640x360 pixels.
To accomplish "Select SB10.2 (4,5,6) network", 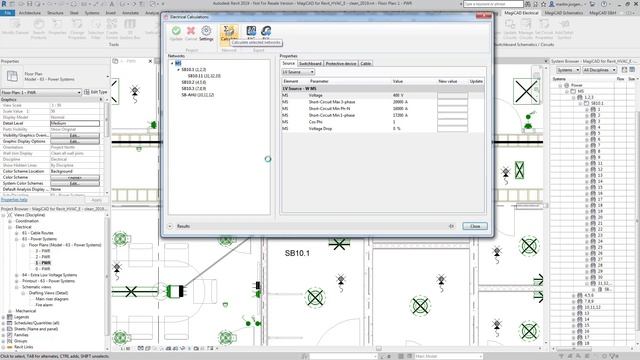I will (x=194, y=82).
